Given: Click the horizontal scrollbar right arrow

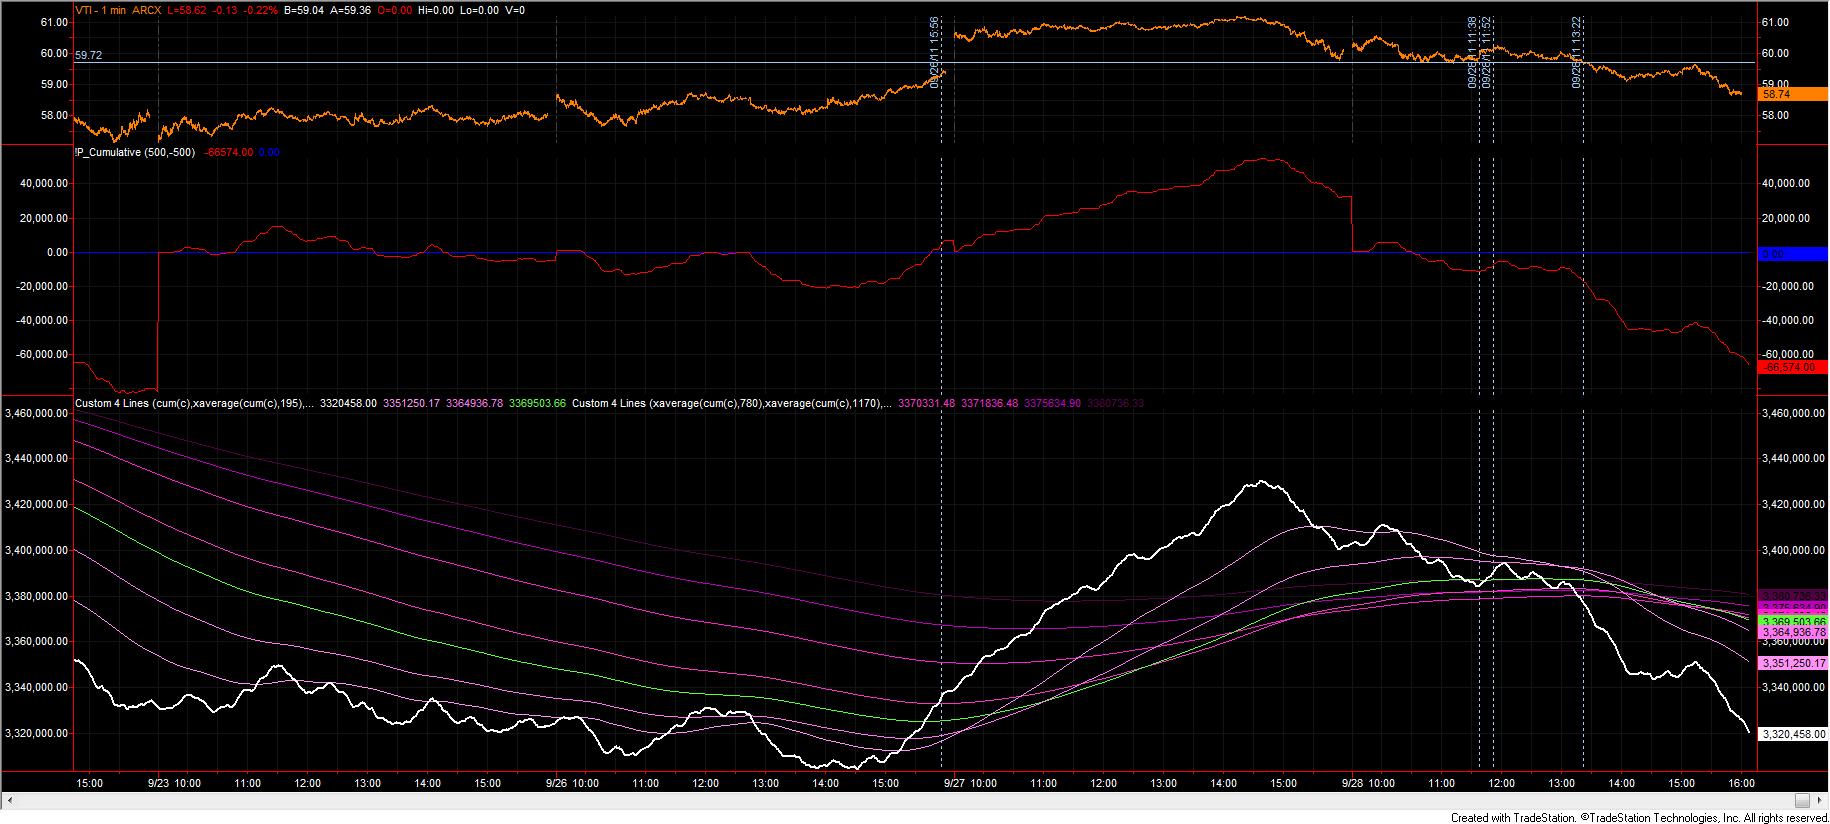Looking at the screenshot, I should tap(1821, 801).
